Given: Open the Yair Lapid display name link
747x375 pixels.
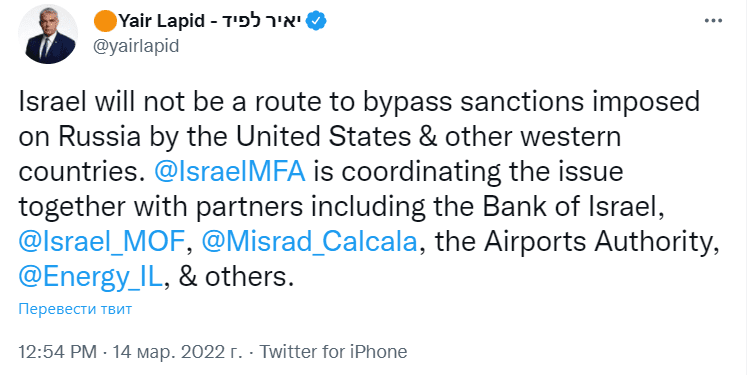Looking at the screenshot, I should pyautogui.click(x=162, y=21).
